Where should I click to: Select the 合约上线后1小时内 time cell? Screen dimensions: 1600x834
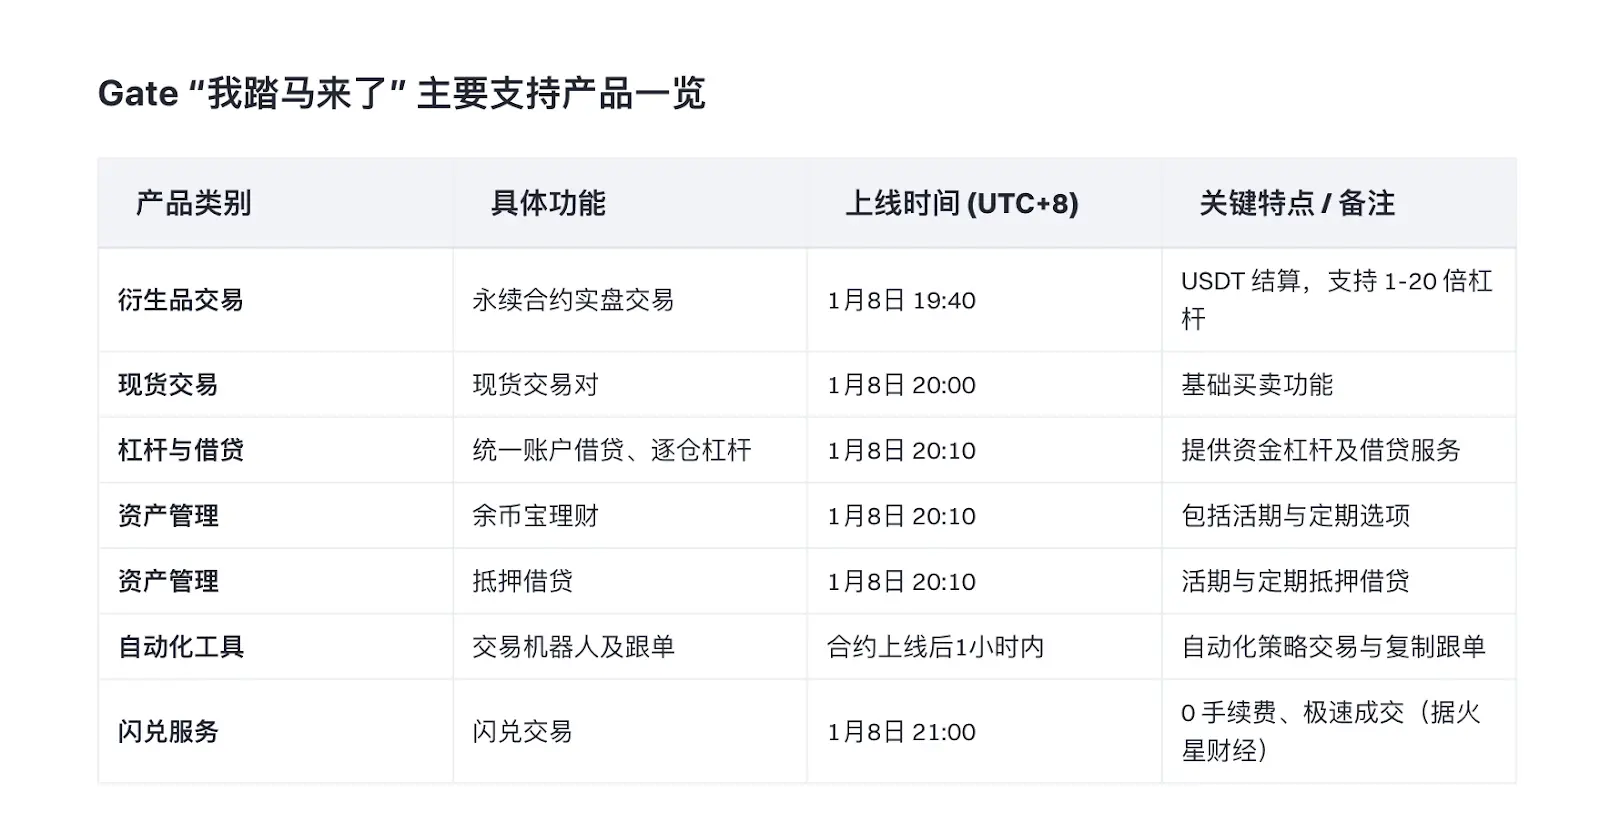pyautogui.click(x=935, y=647)
